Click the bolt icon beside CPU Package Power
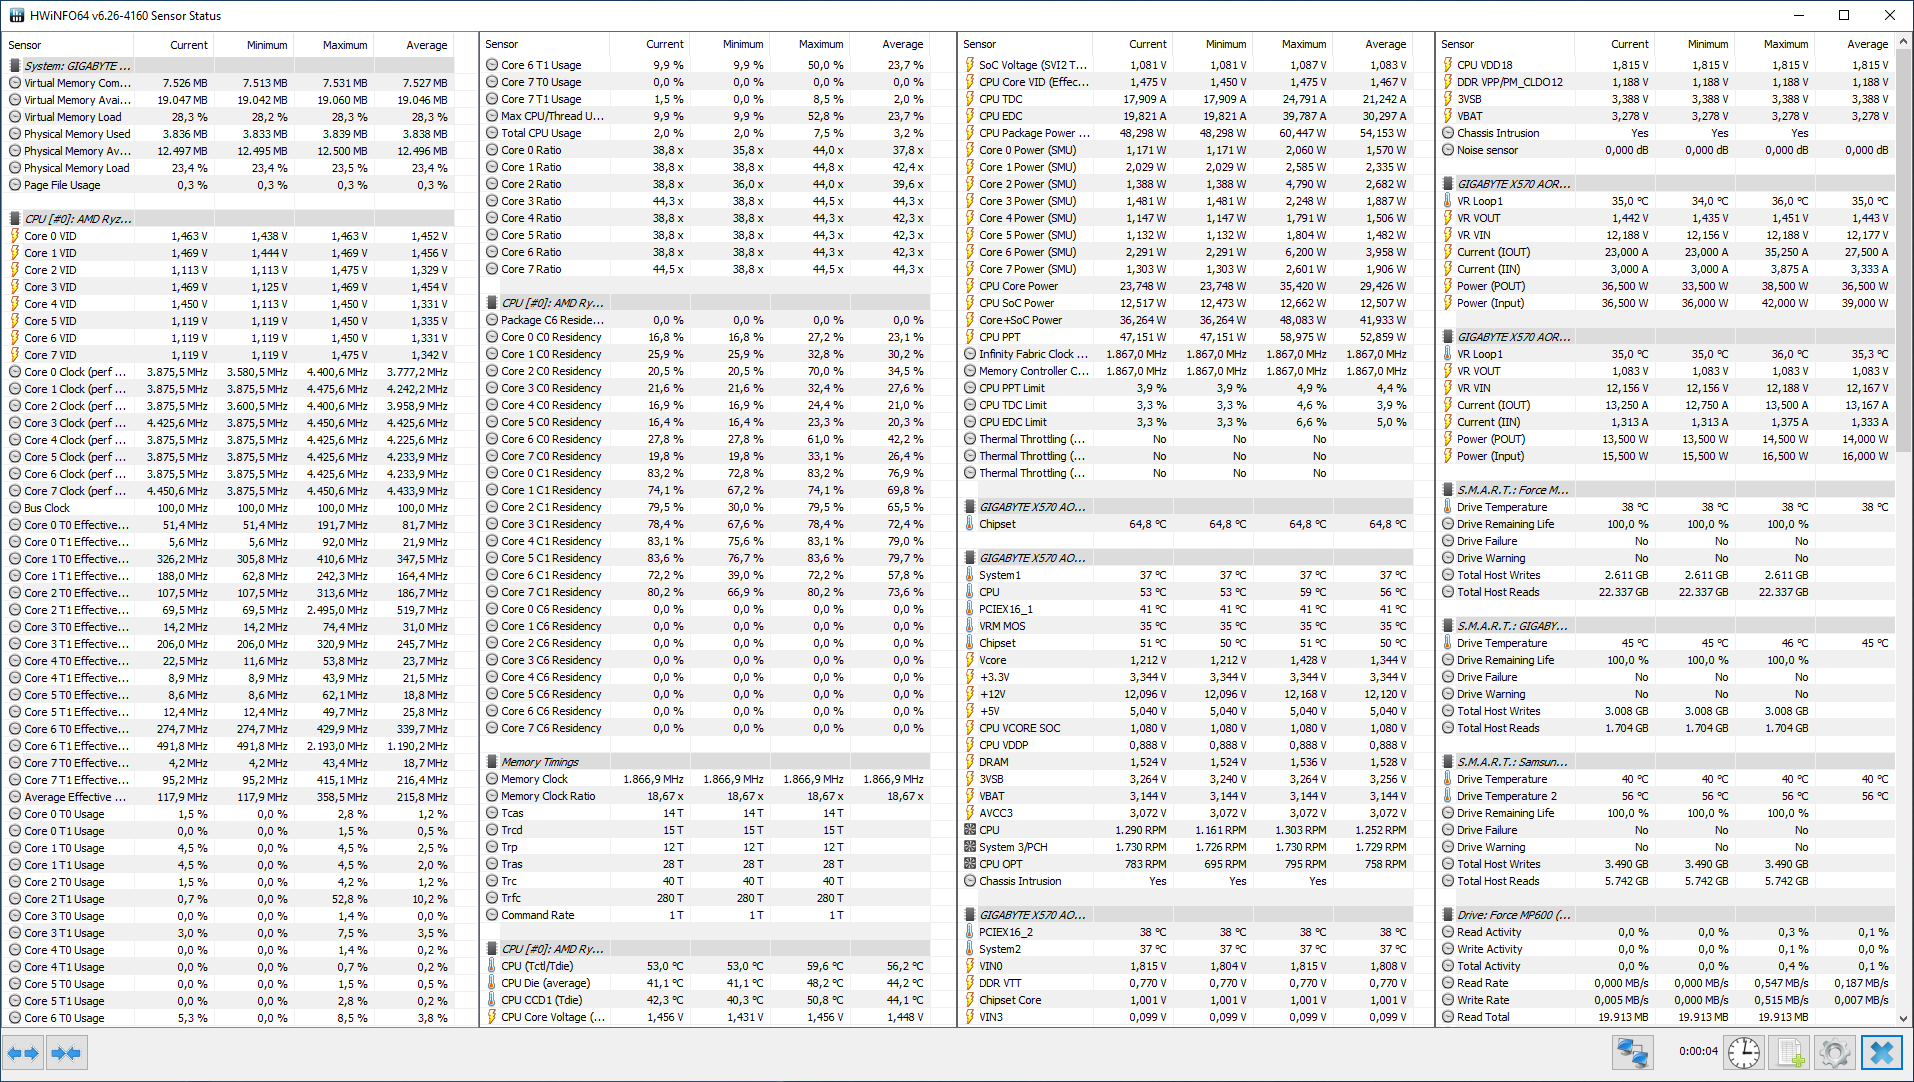Screen dimensions: 1914x1082 click(970, 133)
